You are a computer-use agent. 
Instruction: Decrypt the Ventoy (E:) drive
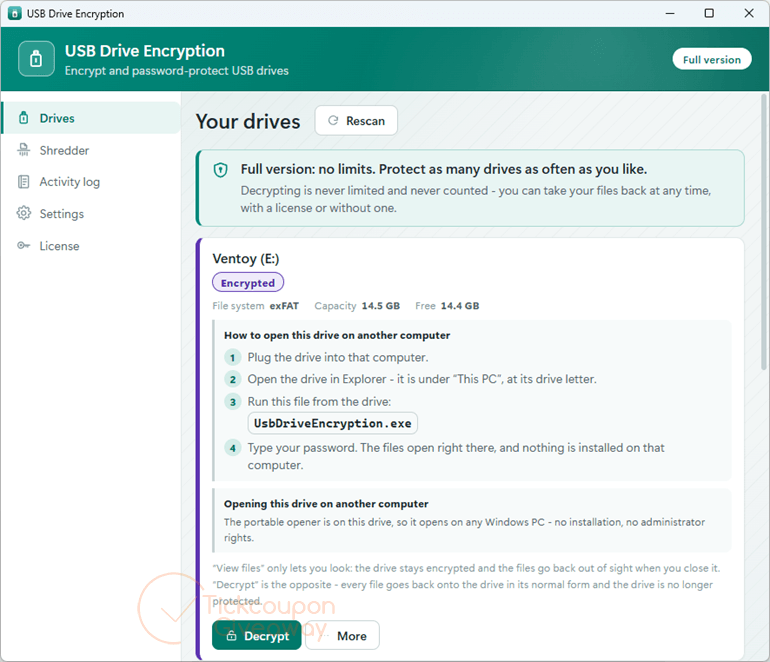pos(256,635)
